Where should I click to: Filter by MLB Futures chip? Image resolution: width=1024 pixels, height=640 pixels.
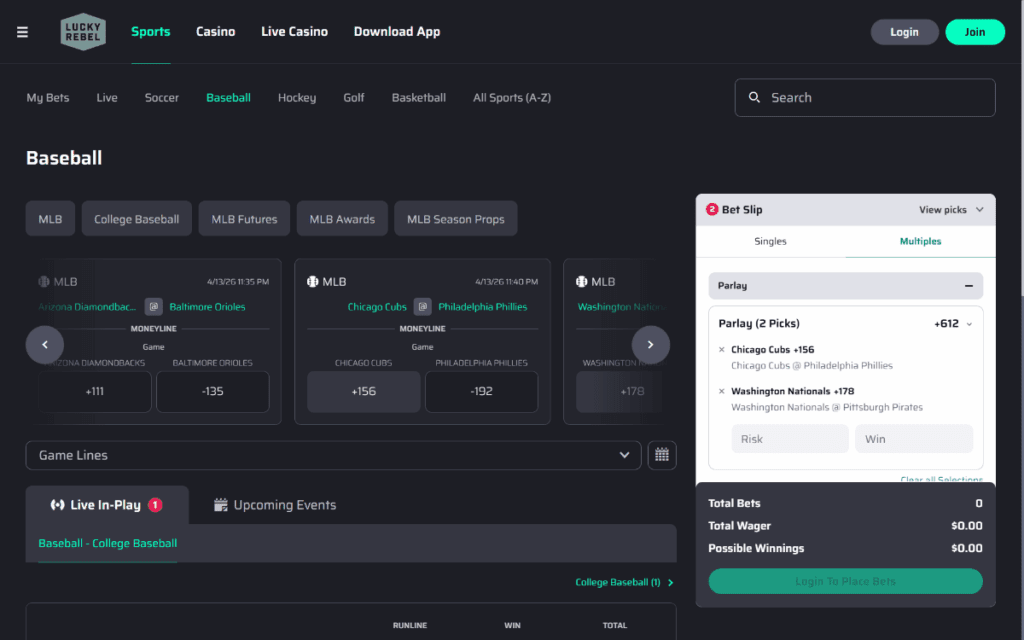(244, 219)
